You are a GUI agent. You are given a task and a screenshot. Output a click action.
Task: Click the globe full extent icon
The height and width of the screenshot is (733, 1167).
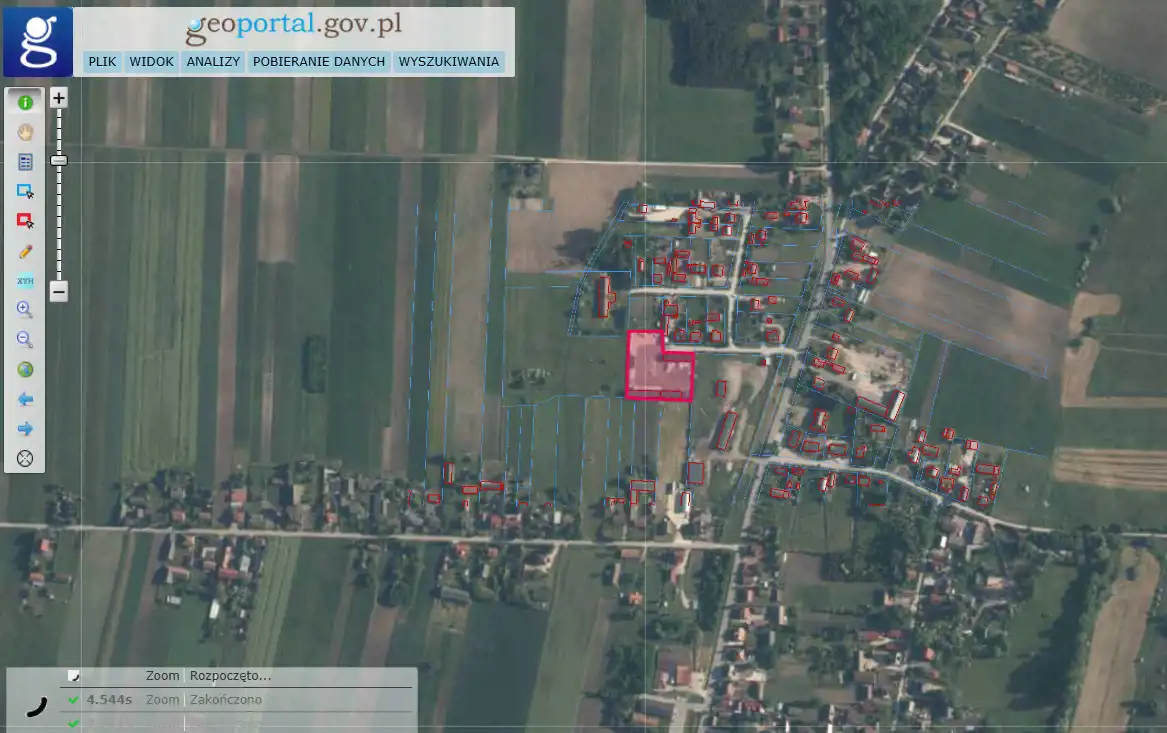tap(25, 370)
